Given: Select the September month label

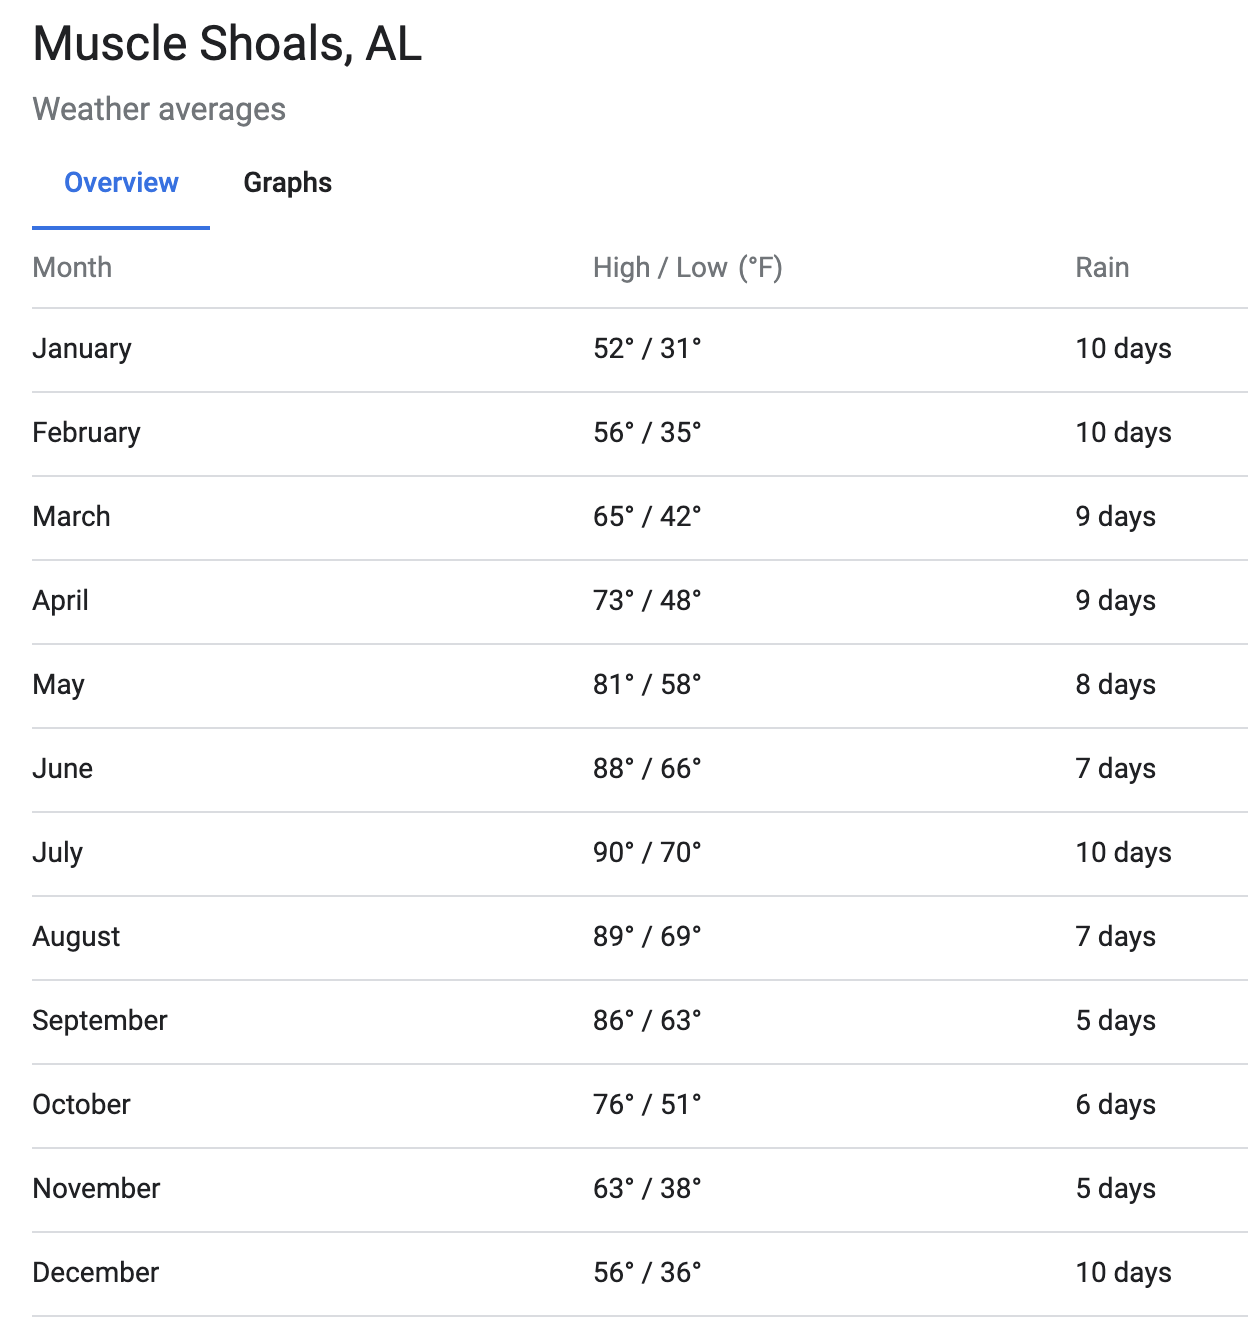Looking at the screenshot, I should [100, 1021].
